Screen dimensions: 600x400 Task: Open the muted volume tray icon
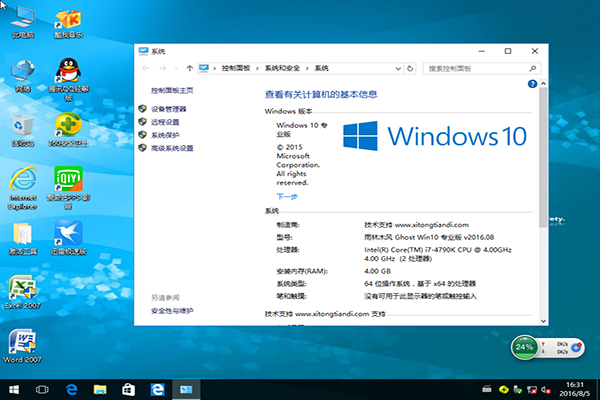click(x=546, y=390)
